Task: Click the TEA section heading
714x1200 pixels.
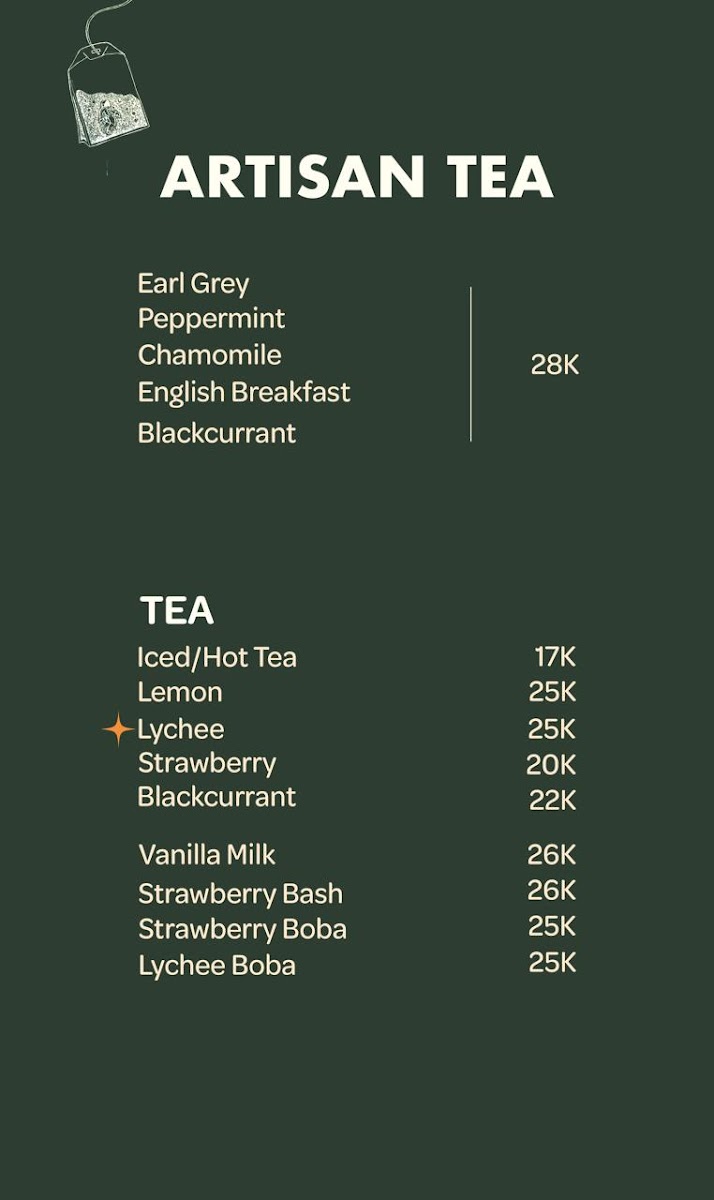Action: (176, 610)
